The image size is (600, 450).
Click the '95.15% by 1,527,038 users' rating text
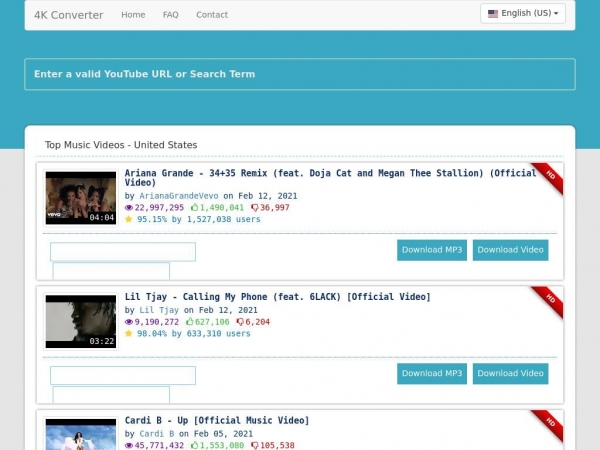coord(199,219)
